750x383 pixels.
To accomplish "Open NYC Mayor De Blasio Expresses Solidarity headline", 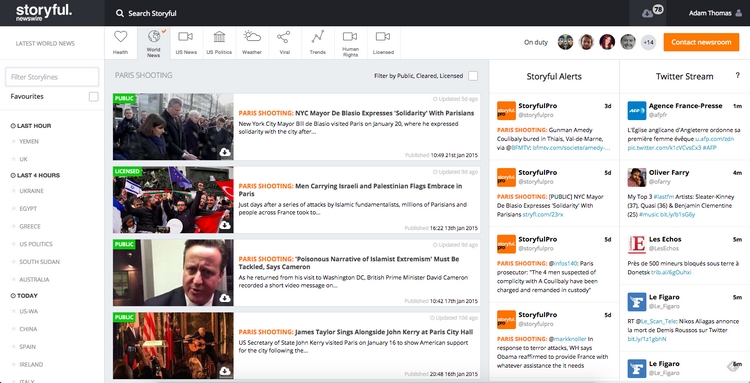I will click(356, 113).
